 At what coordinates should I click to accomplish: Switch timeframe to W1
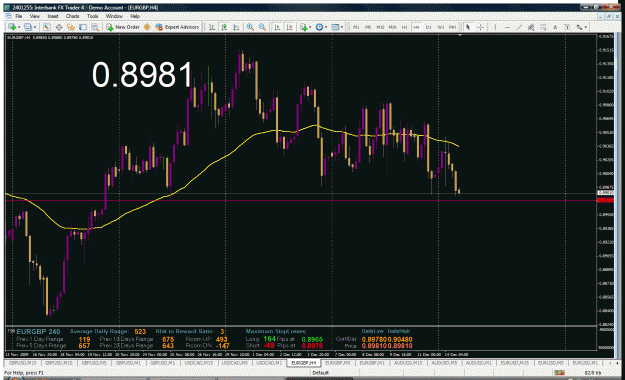441,27
